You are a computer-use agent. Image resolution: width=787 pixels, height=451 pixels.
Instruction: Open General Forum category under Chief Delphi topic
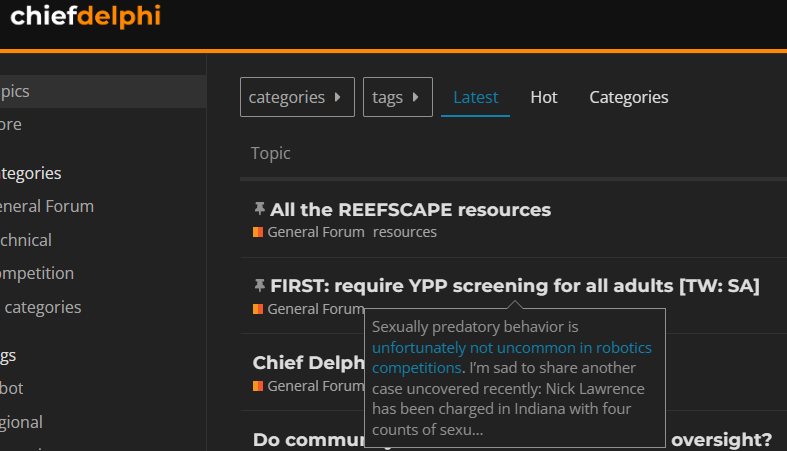click(316, 386)
